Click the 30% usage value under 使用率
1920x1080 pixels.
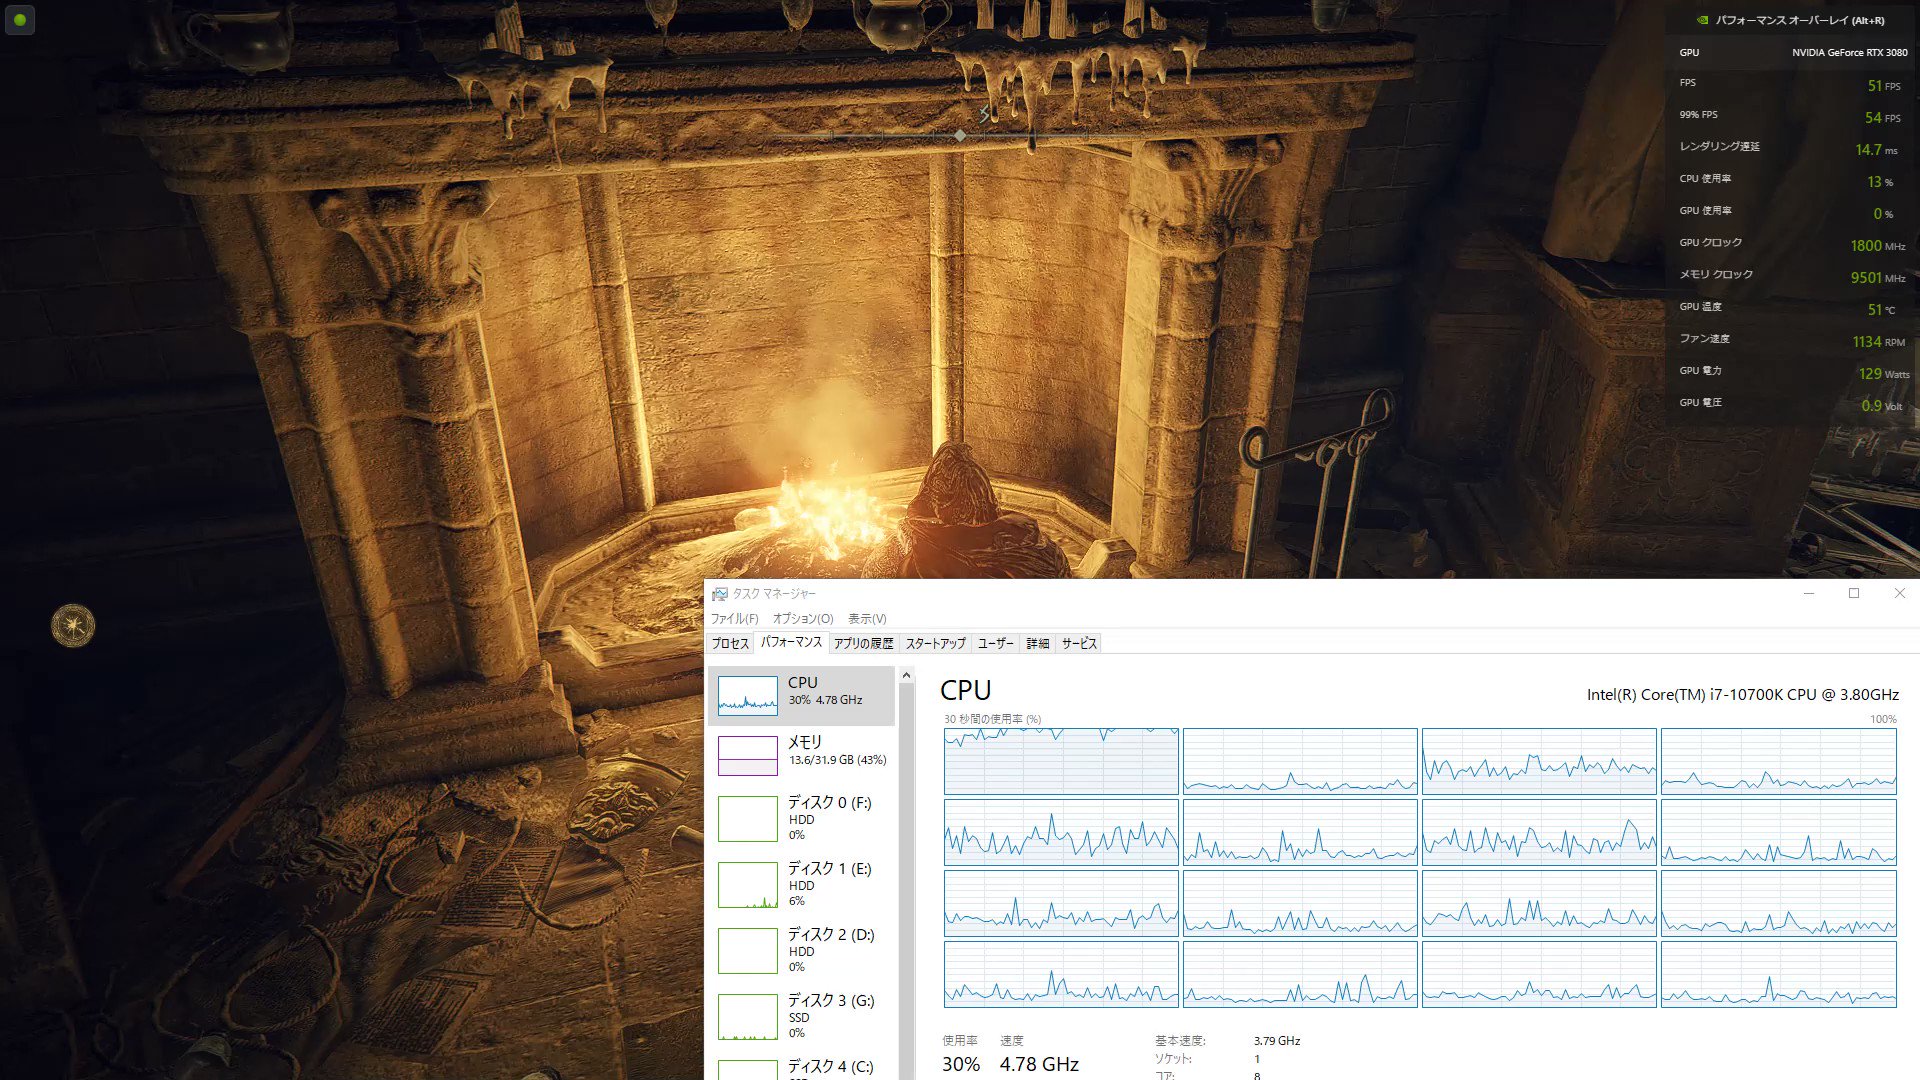coord(961,1065)
